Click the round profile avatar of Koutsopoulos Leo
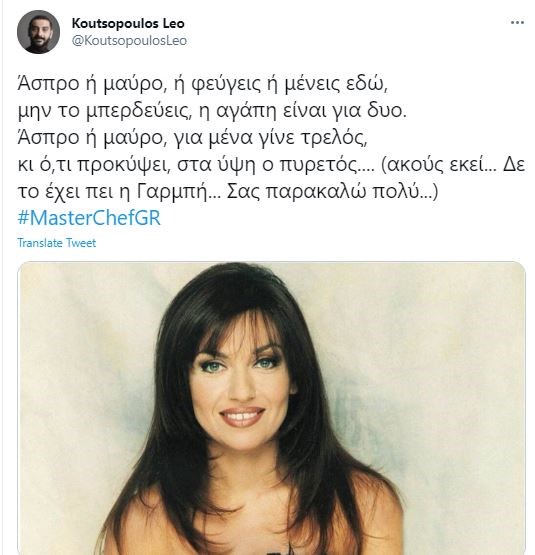The image size is (535, 555). 38,32
